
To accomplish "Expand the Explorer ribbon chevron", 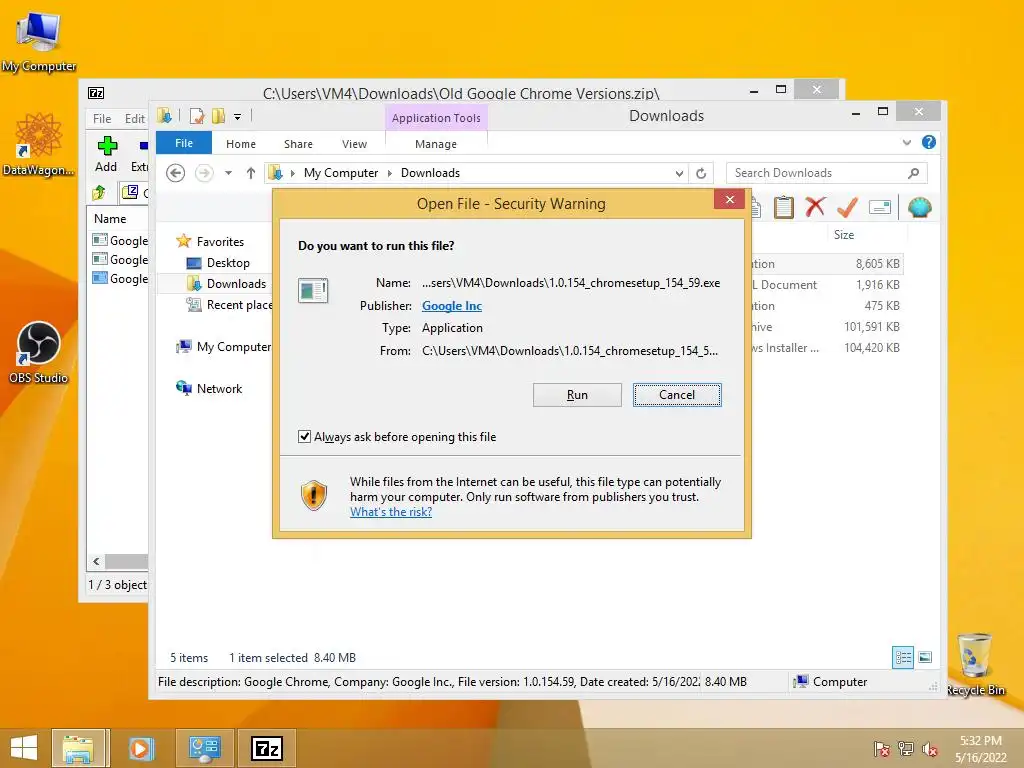I will click(x=906, y=142).
